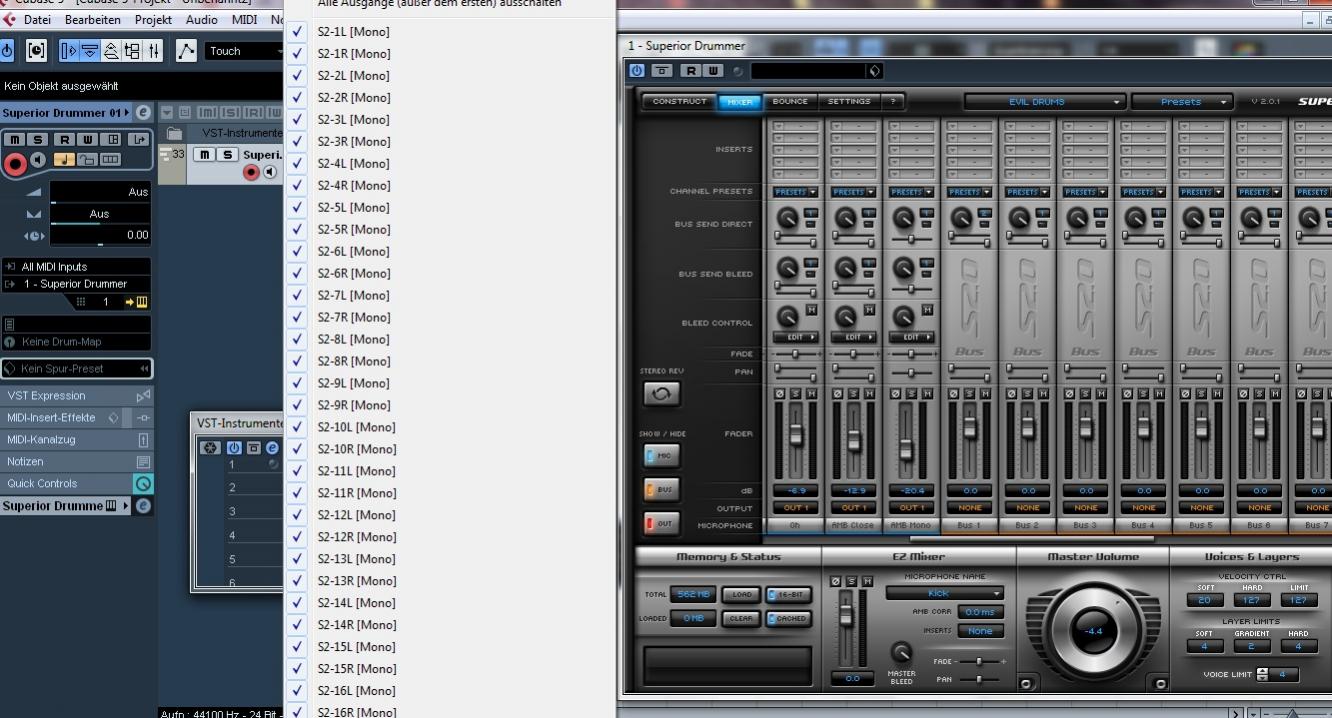Toggle the Superior Drummer plugin power button
Image resolution: width=1332 pixels, height=718 pixels.
coord(637,70)
